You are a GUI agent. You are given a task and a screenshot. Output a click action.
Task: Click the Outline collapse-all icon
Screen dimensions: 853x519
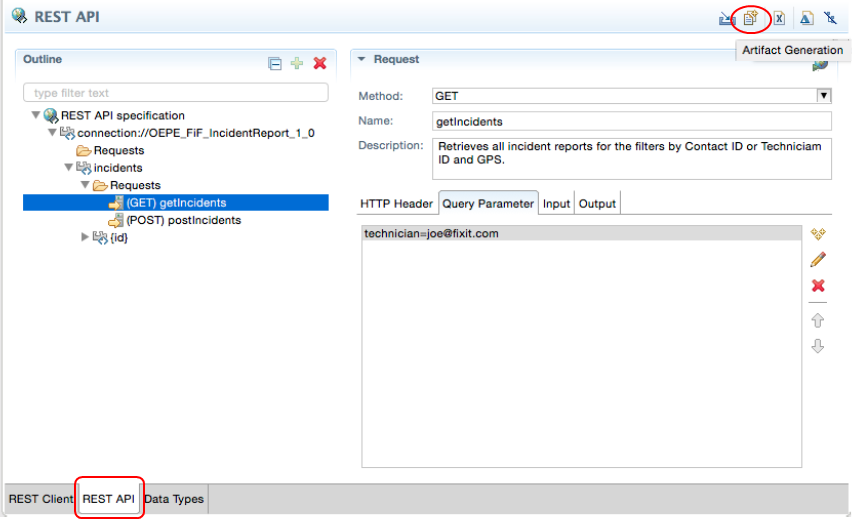[275, 64]
